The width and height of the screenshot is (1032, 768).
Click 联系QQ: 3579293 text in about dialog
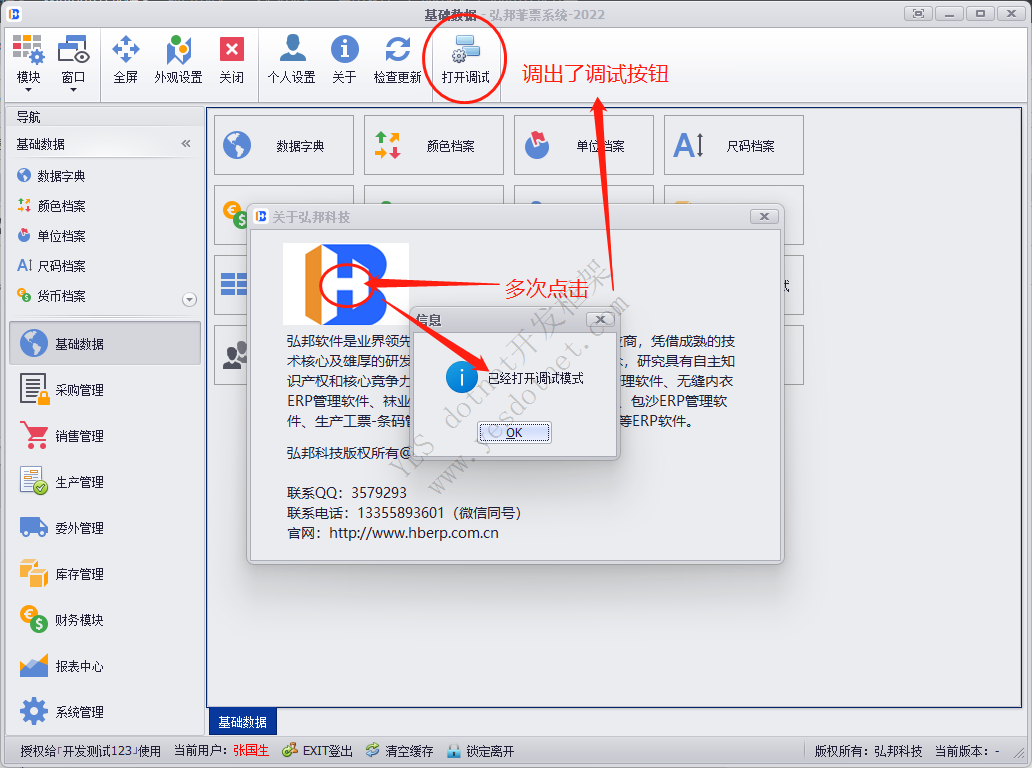click(x=347, y=493)
